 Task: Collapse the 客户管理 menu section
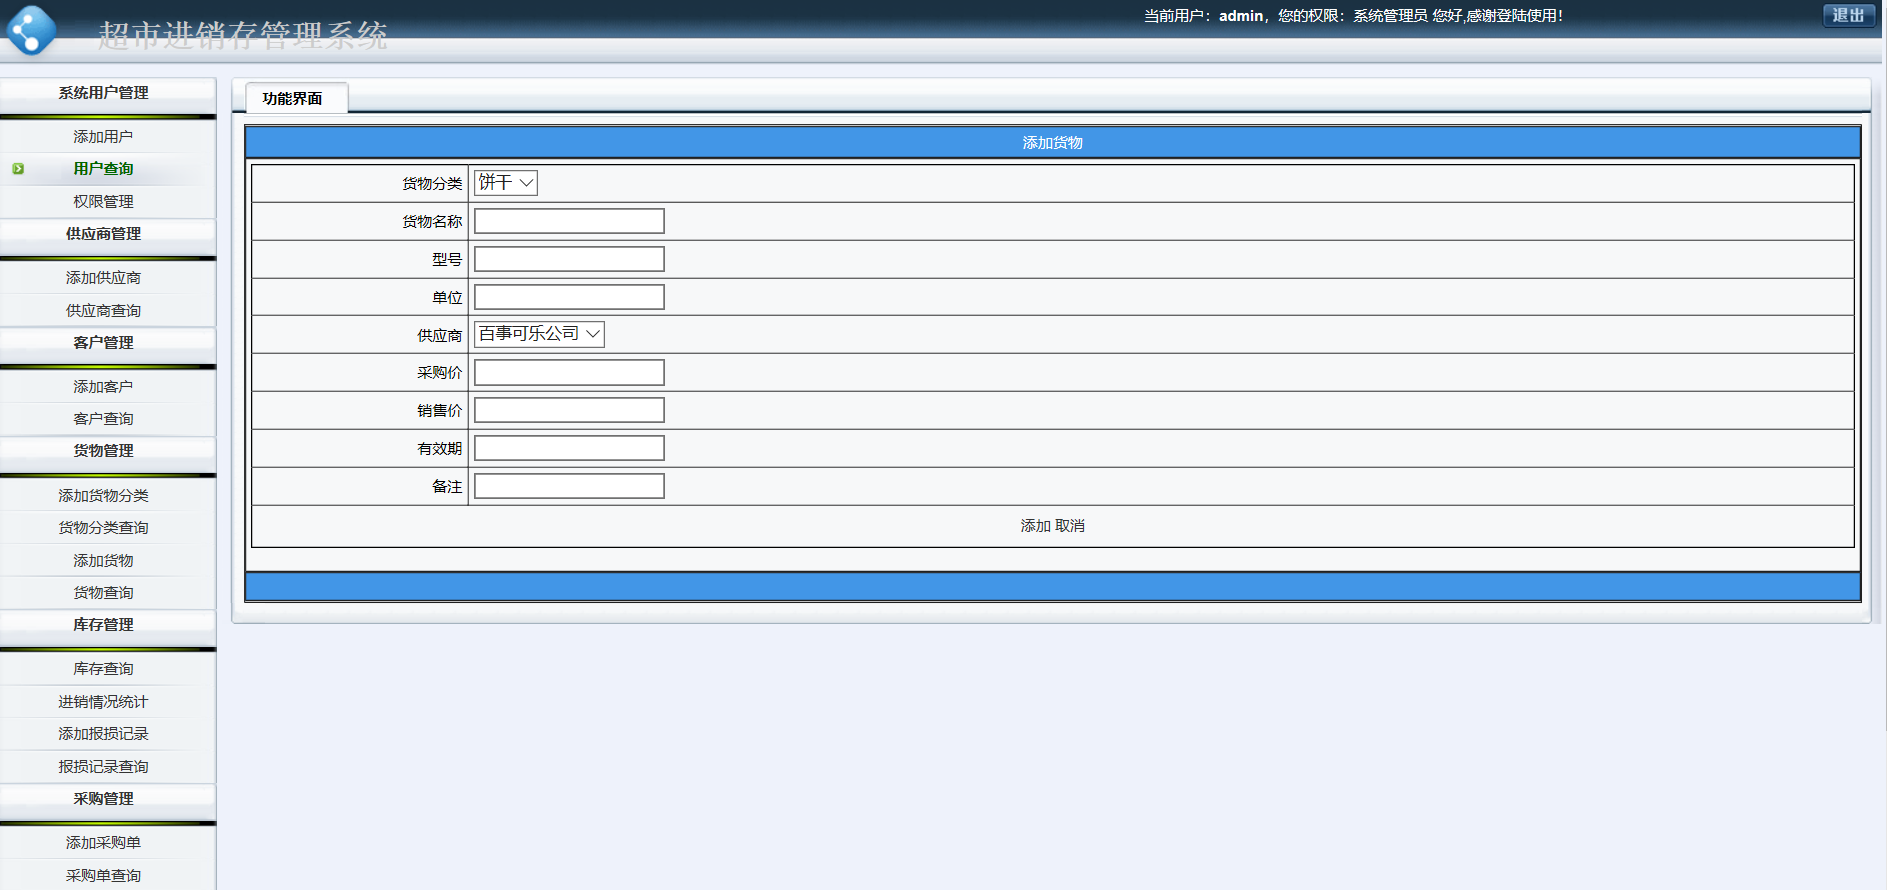coord(103,343)
